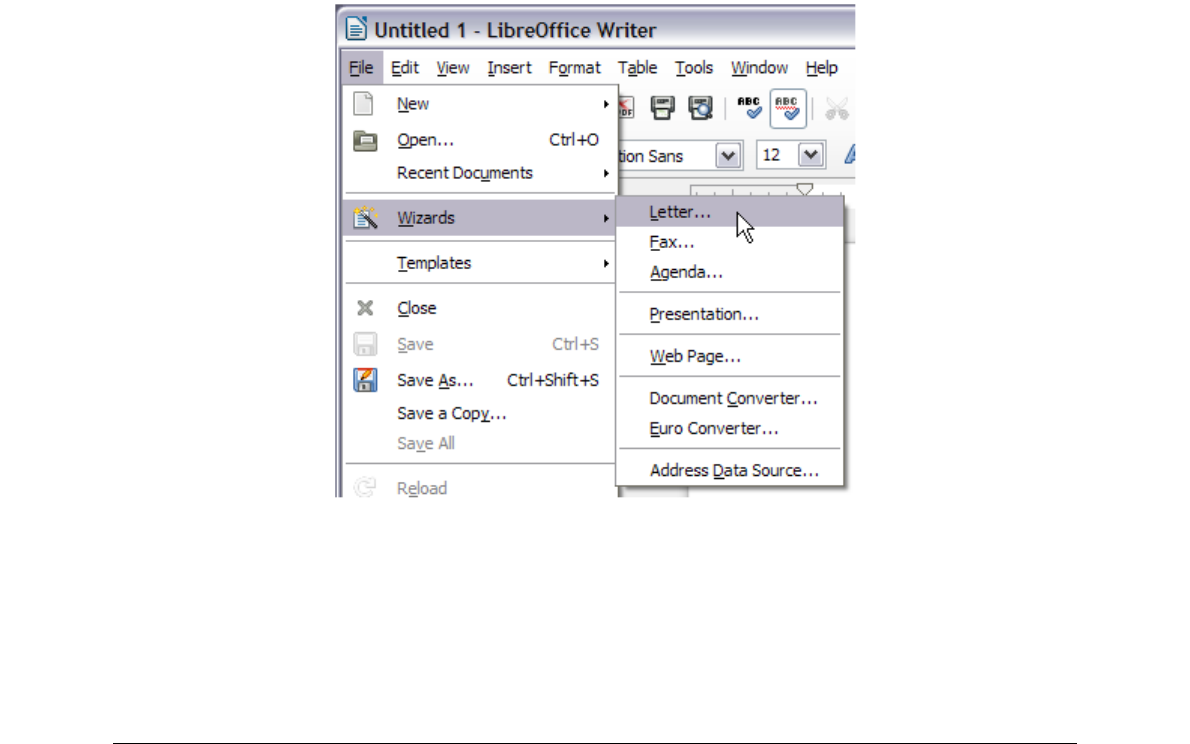
Task: Select the Wizards menu entry
Action: 480,218
